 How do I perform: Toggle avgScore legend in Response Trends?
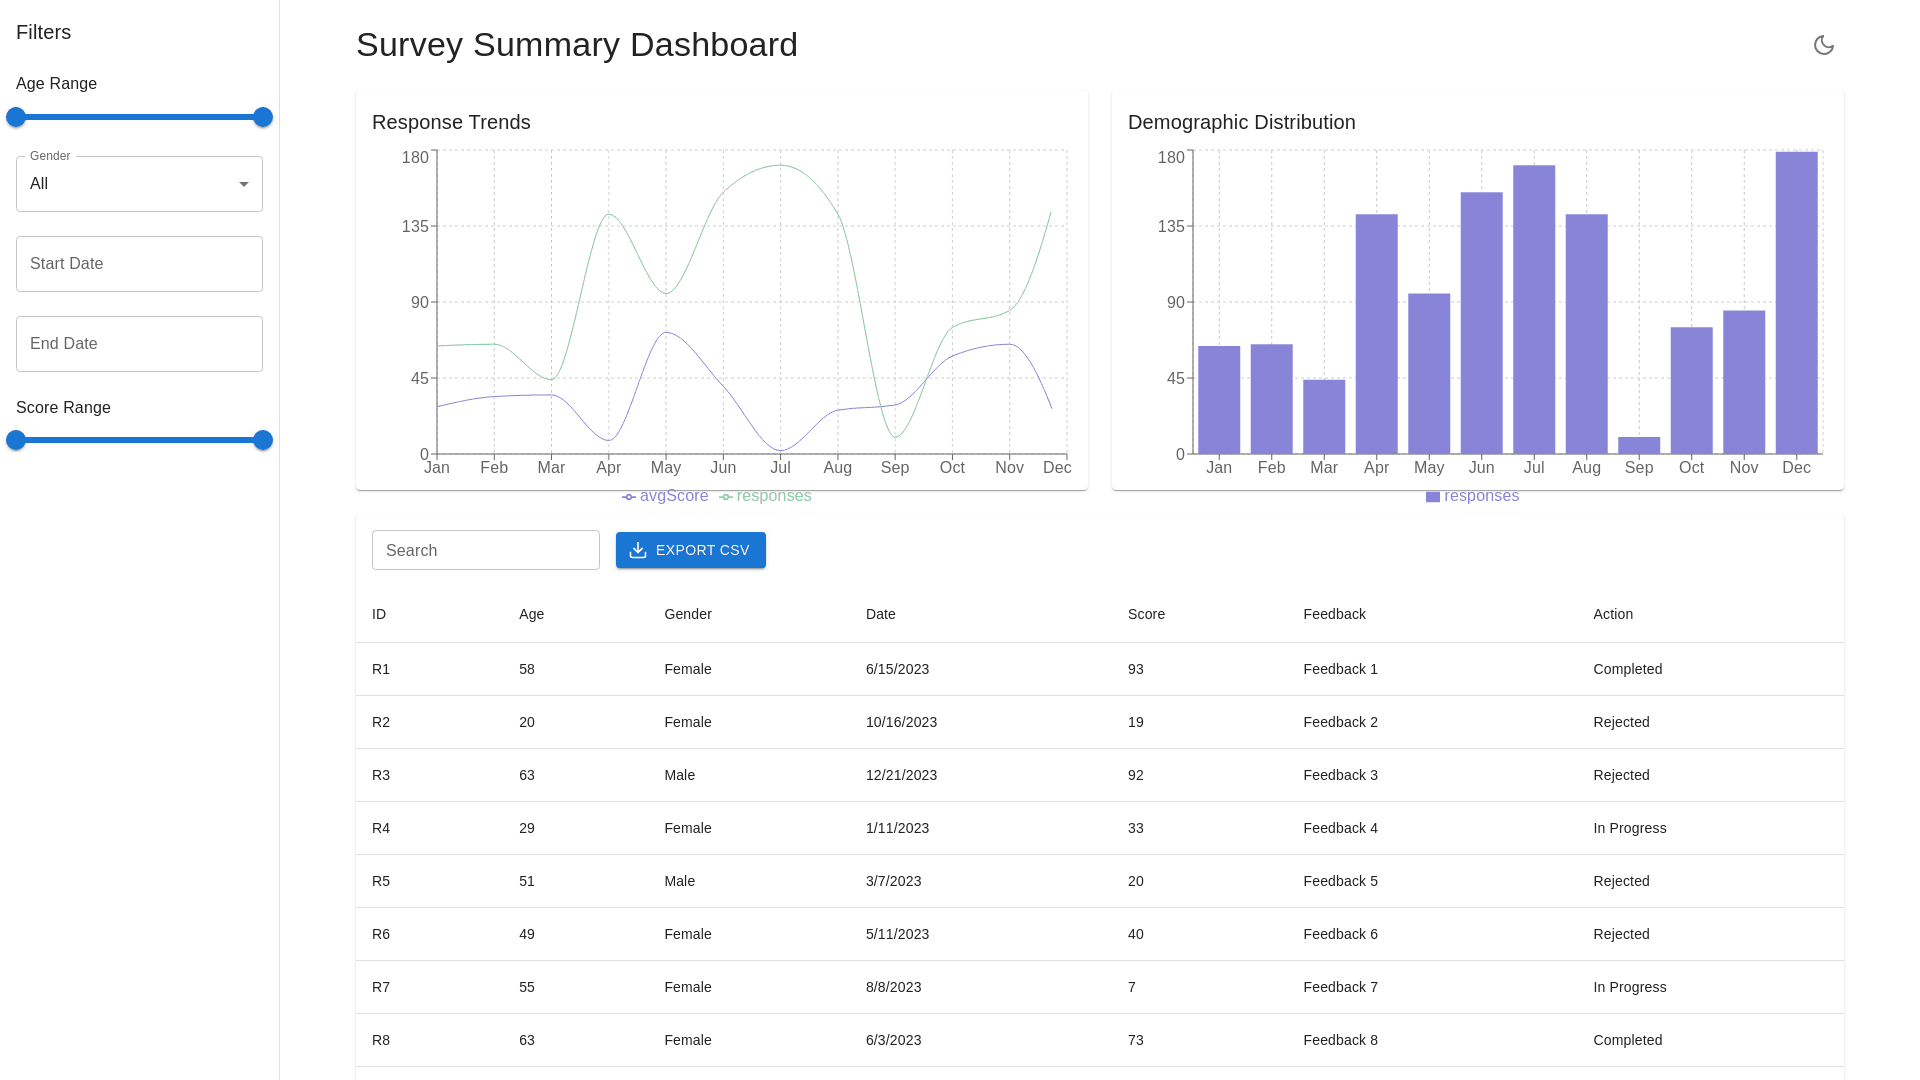pyautogui.click(x=665, y=496)
